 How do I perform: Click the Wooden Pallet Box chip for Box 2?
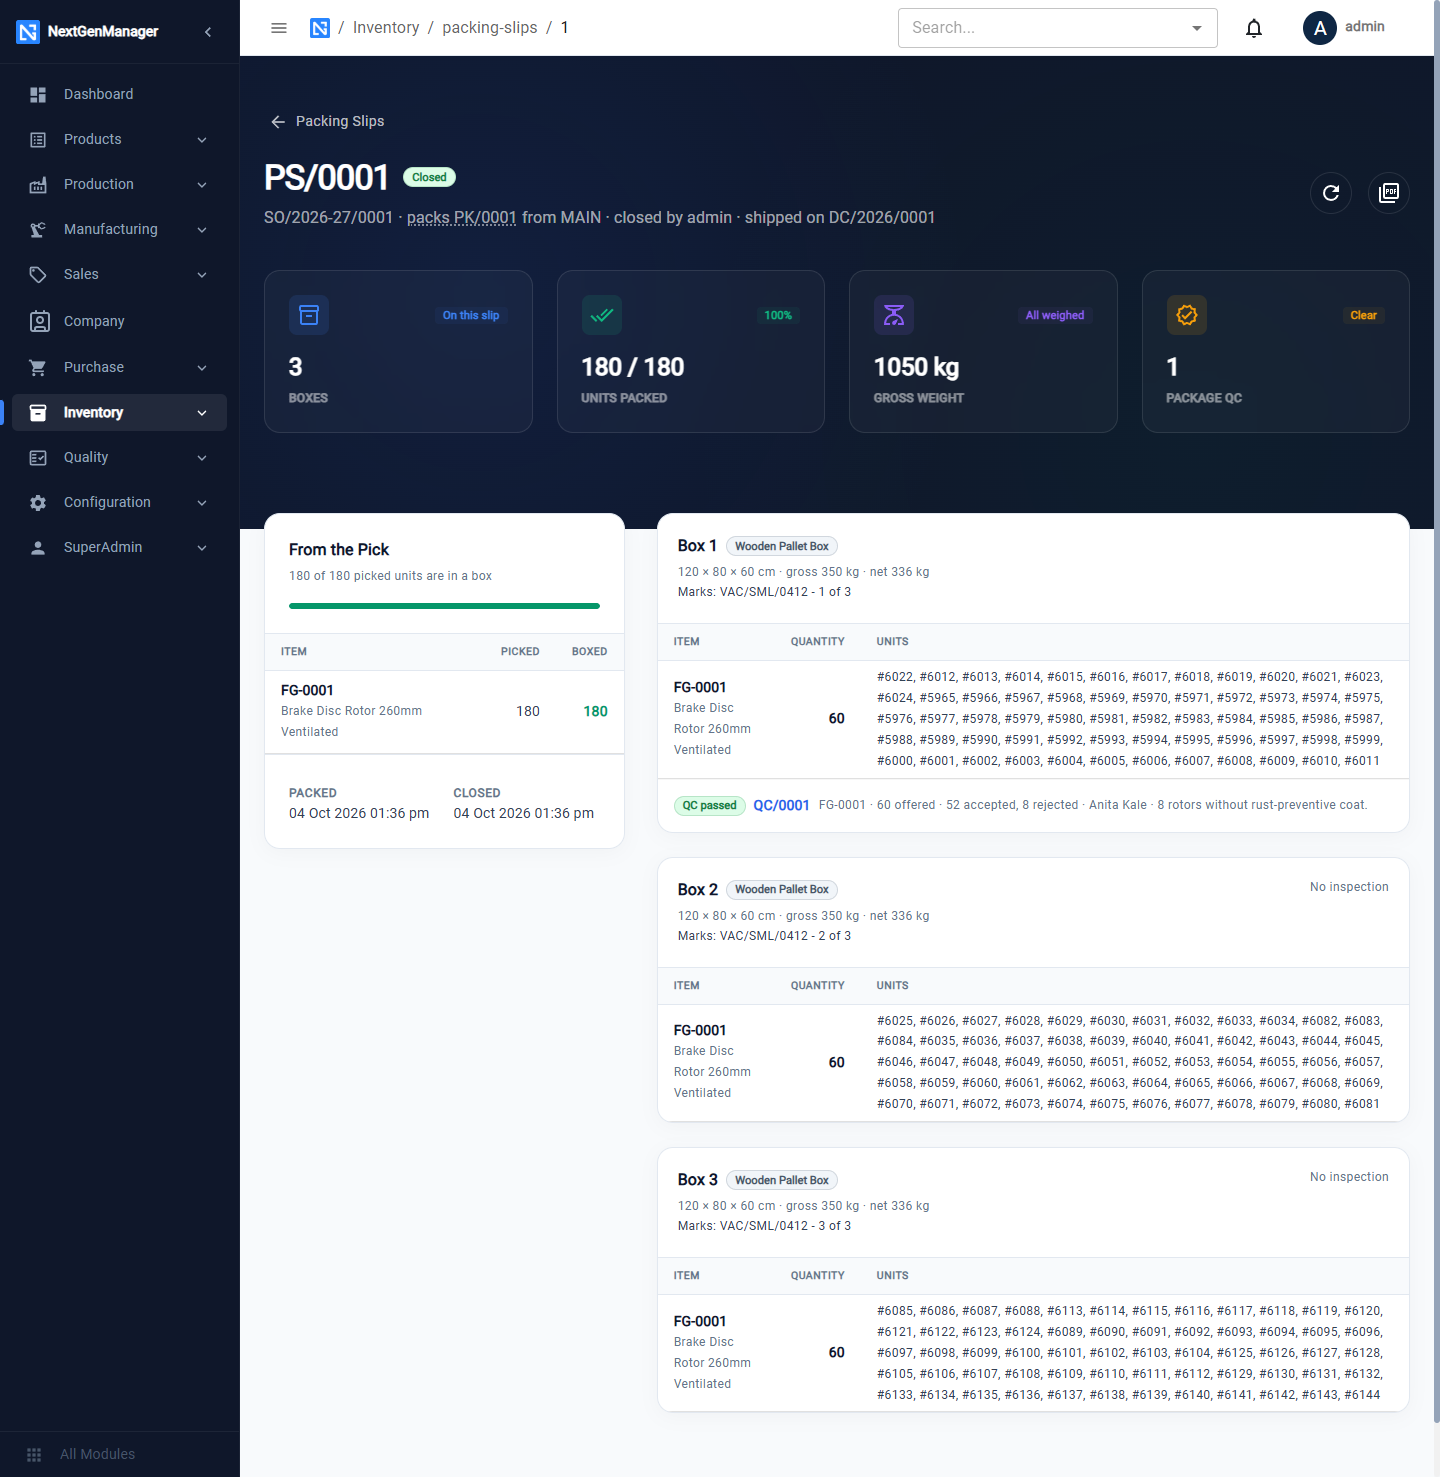coord(782,890)
